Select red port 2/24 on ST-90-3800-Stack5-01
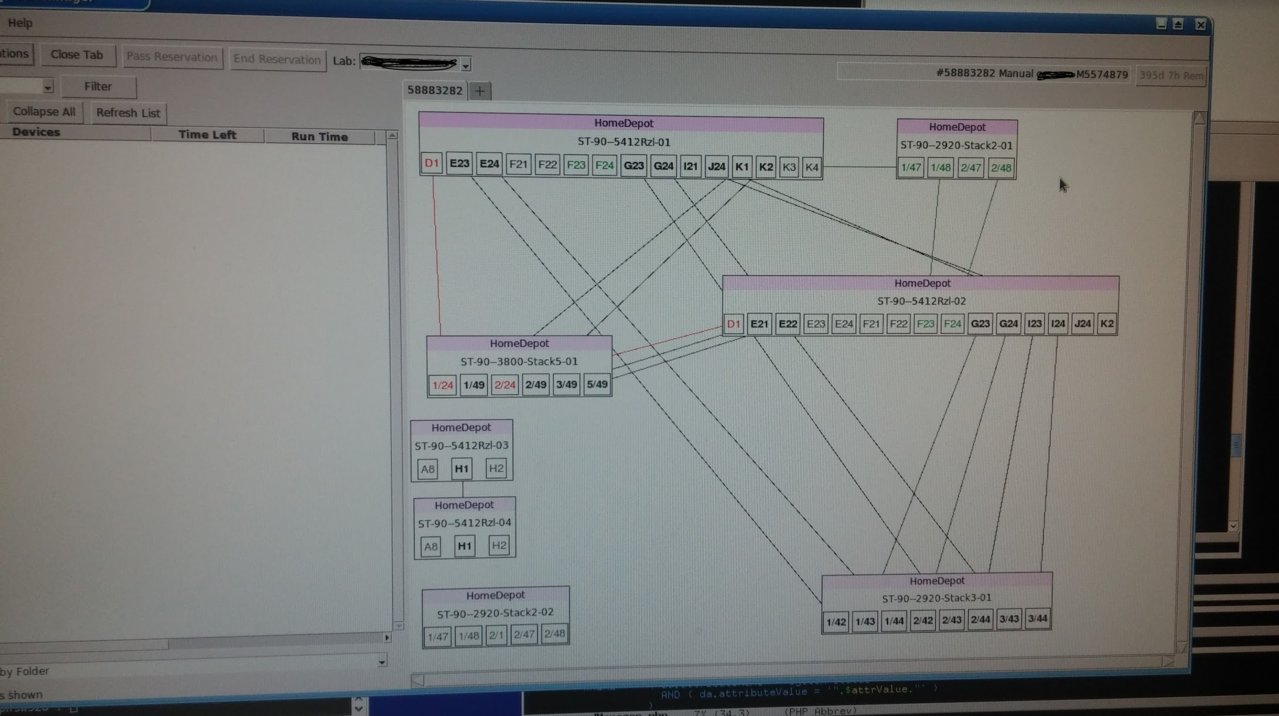 pos(505,385)
